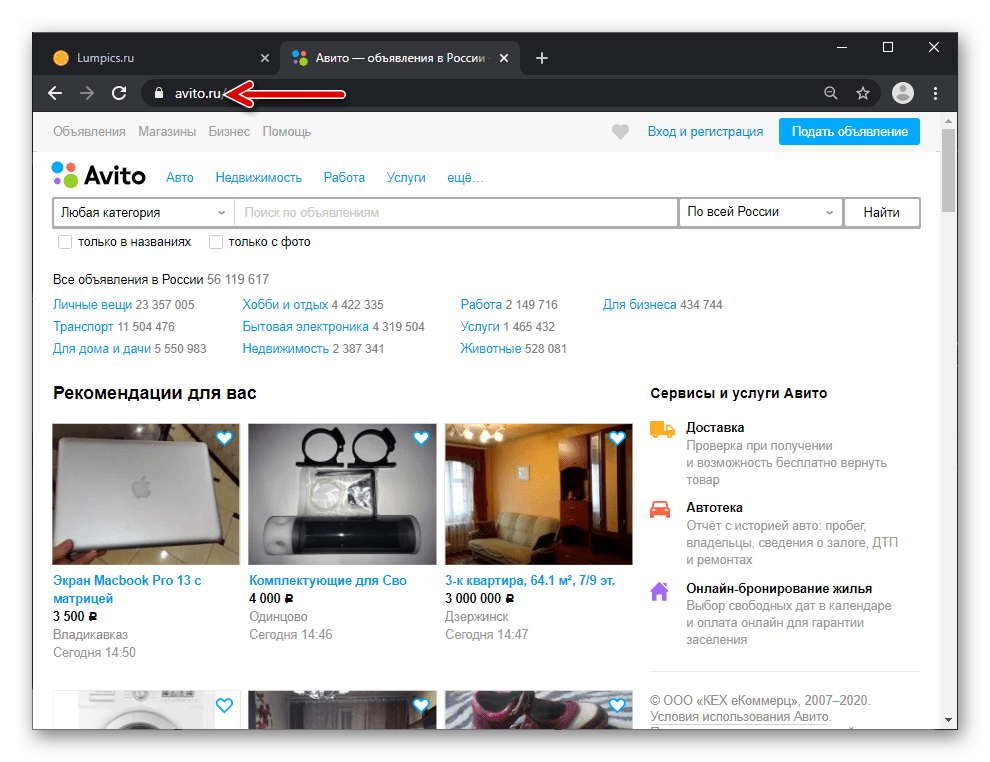This screenshot has height=762, width=990.
Task: Open Экран Macbook Pro 13 с матрицей listing title
Action: coord(128,589)
